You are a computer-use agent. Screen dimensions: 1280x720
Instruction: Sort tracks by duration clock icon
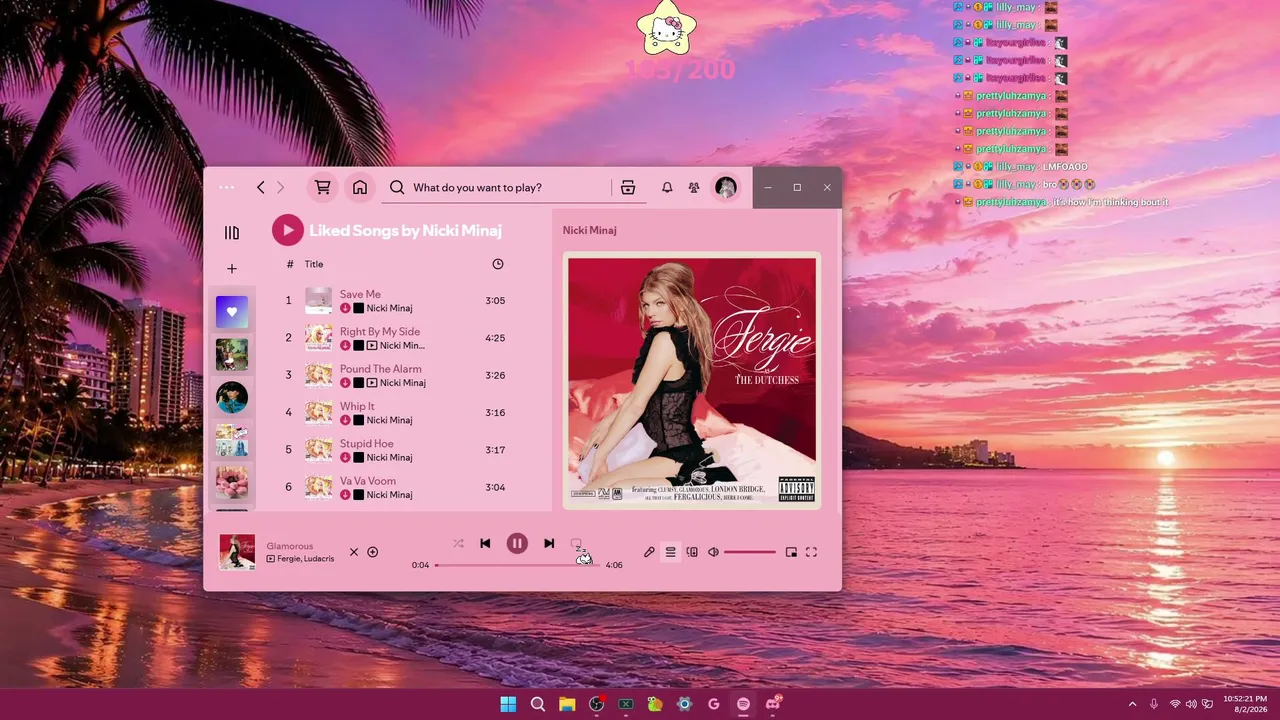(498, 264)
